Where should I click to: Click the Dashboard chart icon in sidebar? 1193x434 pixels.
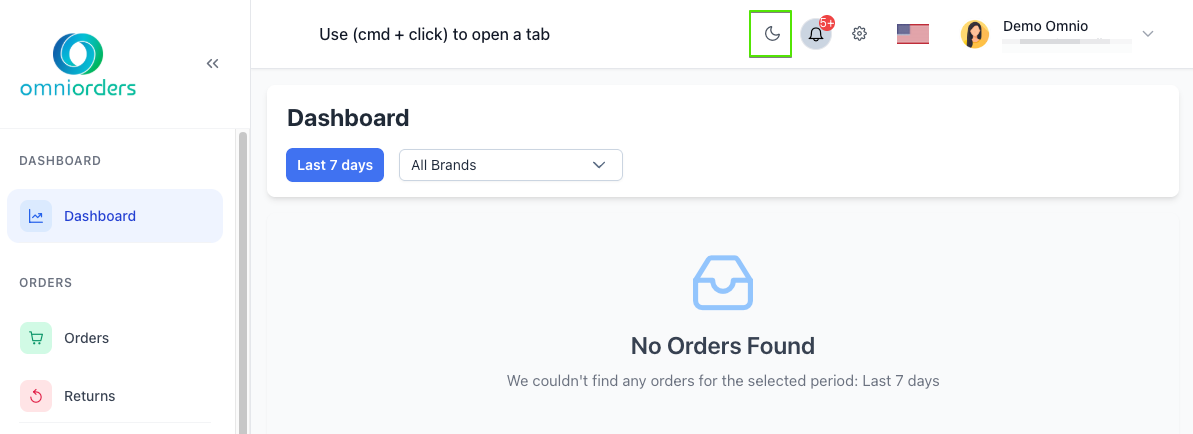[x=36, y=216]
